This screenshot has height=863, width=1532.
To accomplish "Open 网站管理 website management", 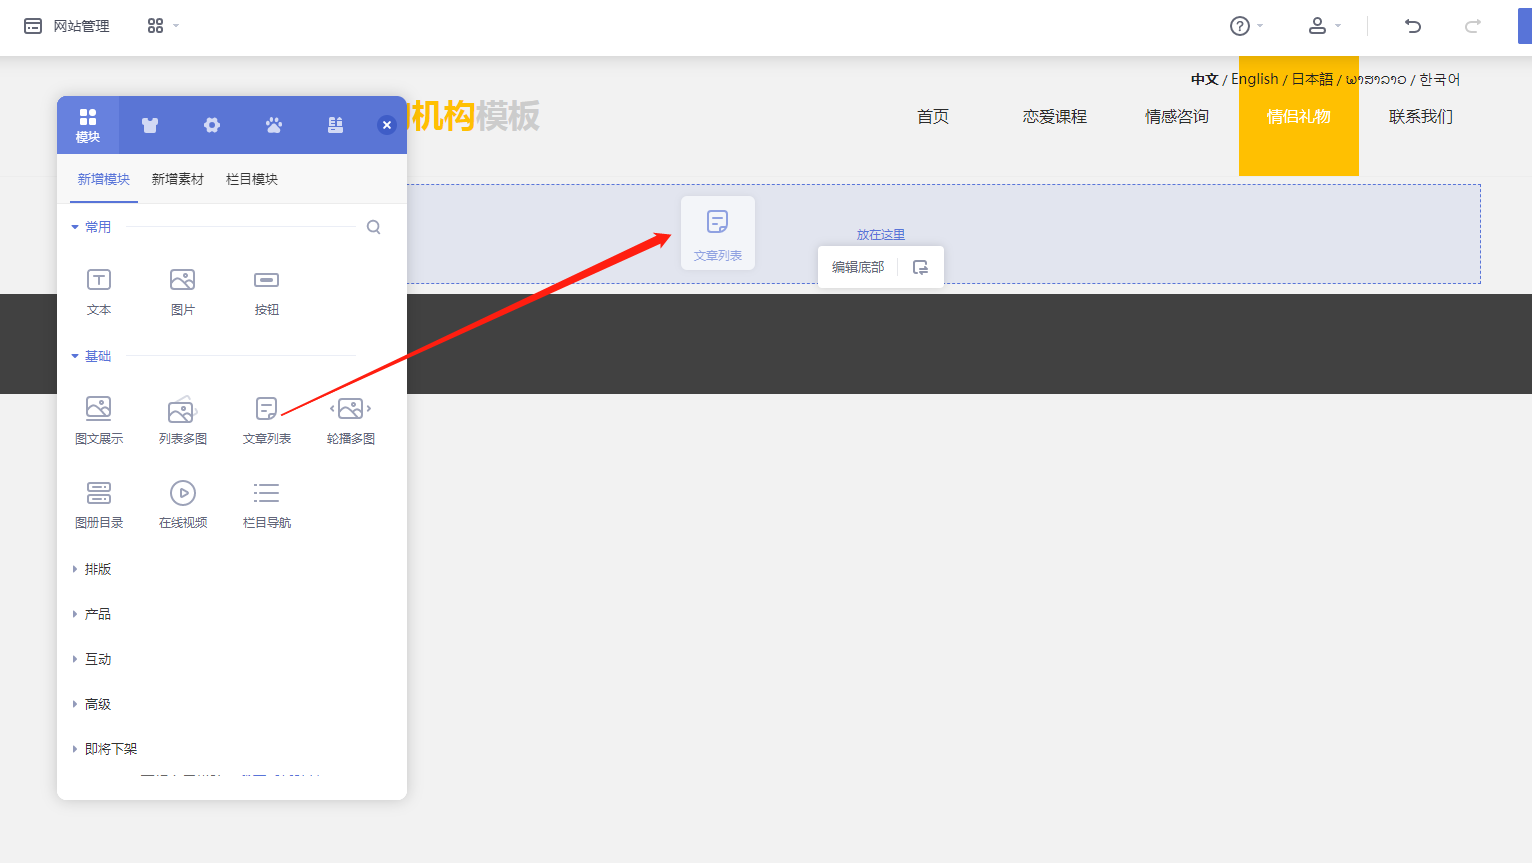I will 67,26.
